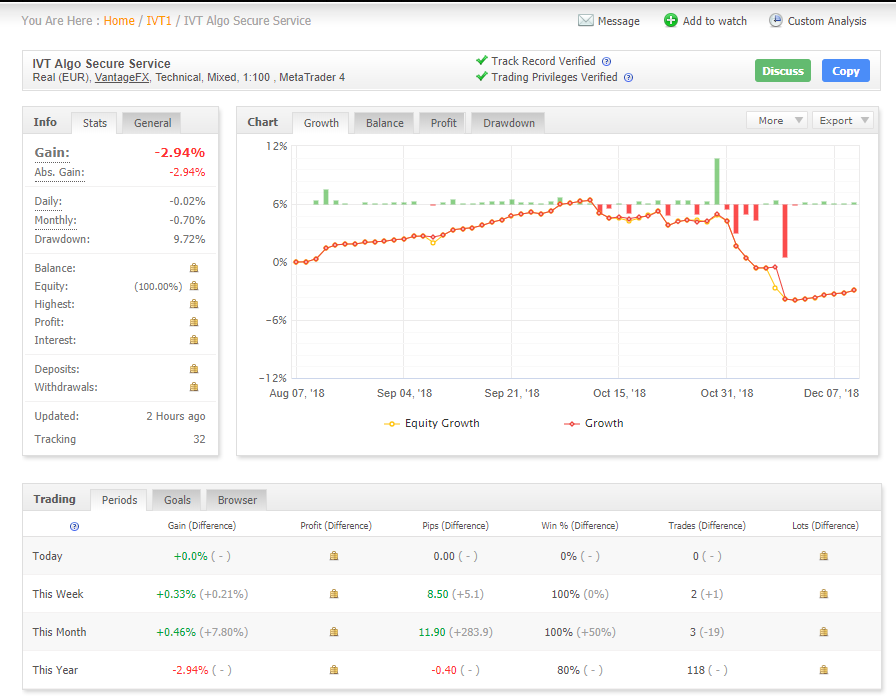The height and width of the screenshot is (699, 896).
Task: Click the help icon under Trading header
Action: (74, 526)
